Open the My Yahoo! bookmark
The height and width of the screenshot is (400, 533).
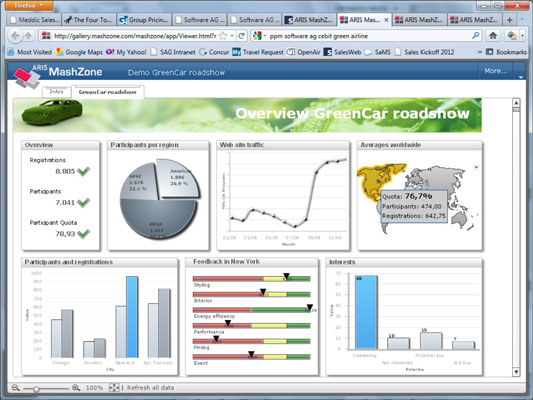tap(126, 52)
